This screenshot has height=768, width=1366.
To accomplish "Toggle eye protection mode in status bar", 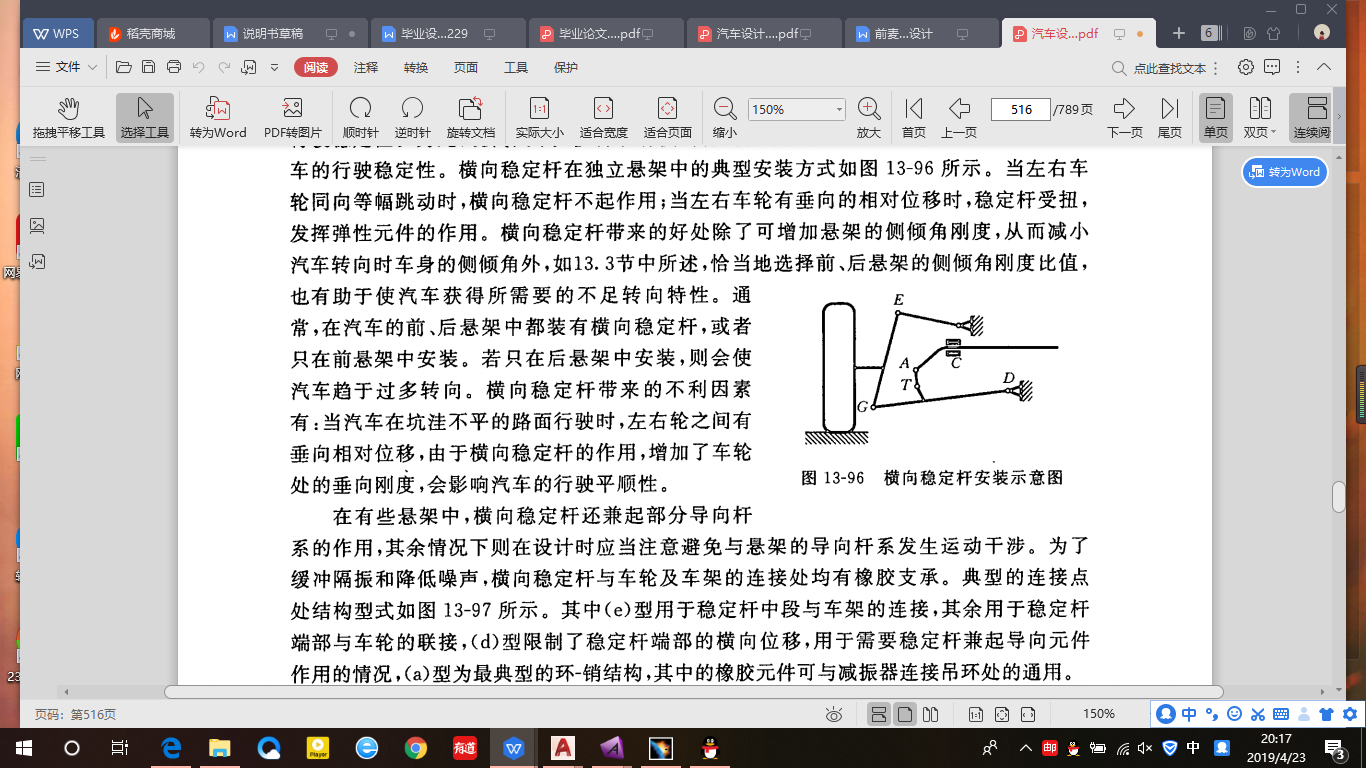I will pos(834,714).
